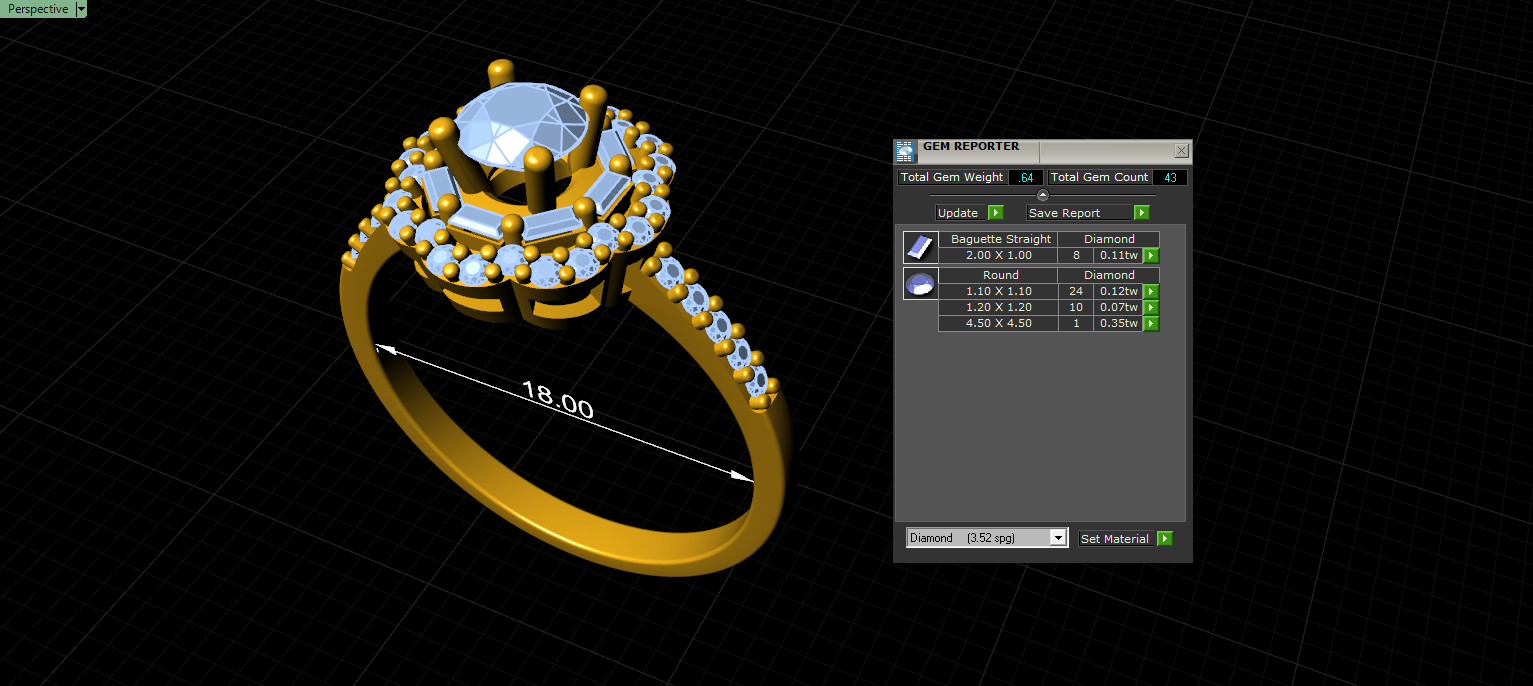Click green arrow for 4.50 X 4.50 row

click(x=1151, y=324)
